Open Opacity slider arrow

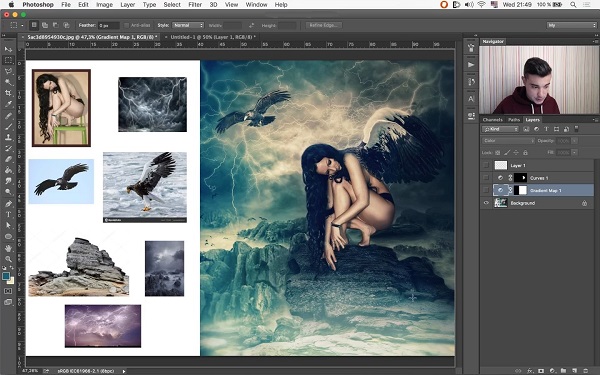tap(574, 141)
